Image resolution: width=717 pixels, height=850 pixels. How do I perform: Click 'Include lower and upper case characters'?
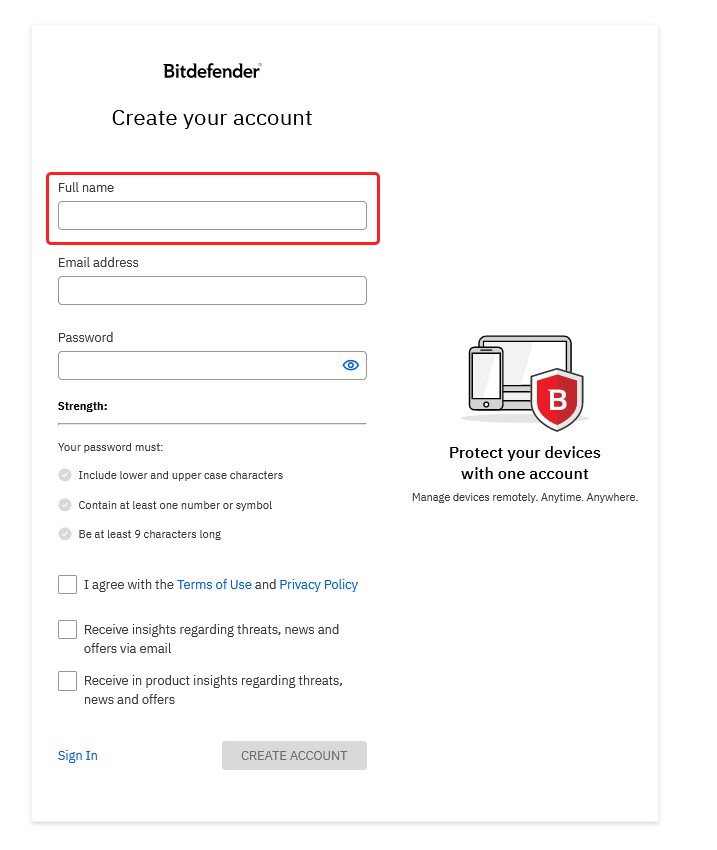click(x=180, y=475)
